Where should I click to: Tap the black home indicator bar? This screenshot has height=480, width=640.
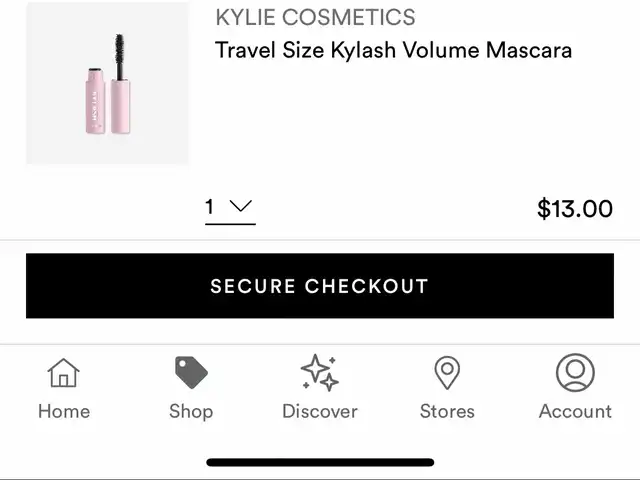point(320,462)
